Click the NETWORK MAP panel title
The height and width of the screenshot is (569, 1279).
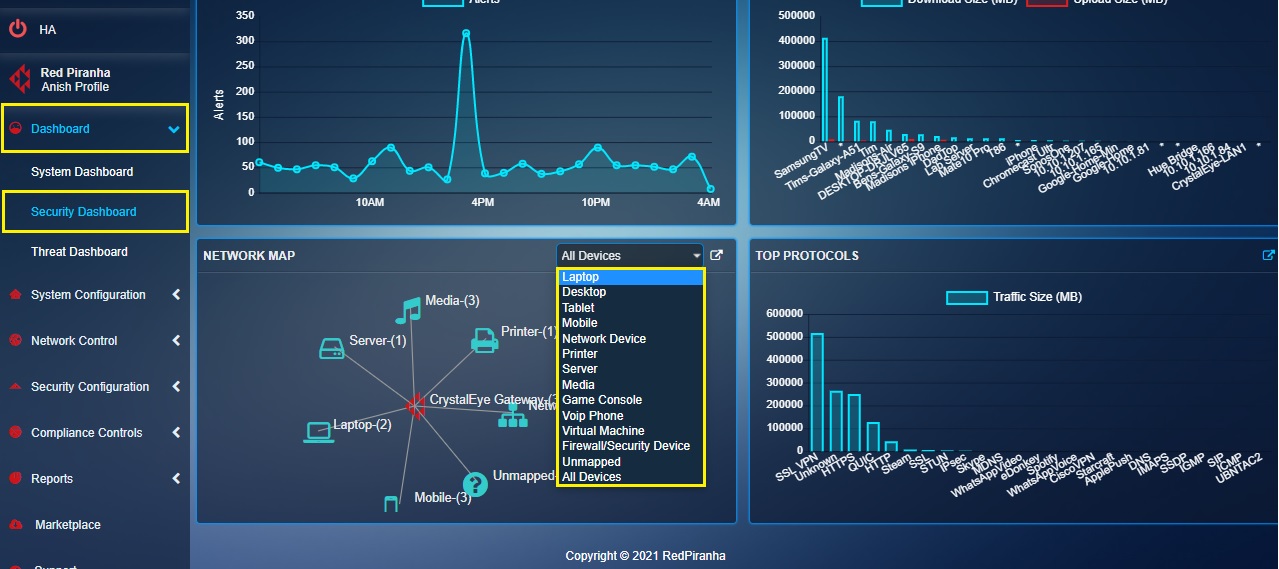(249, 256)
